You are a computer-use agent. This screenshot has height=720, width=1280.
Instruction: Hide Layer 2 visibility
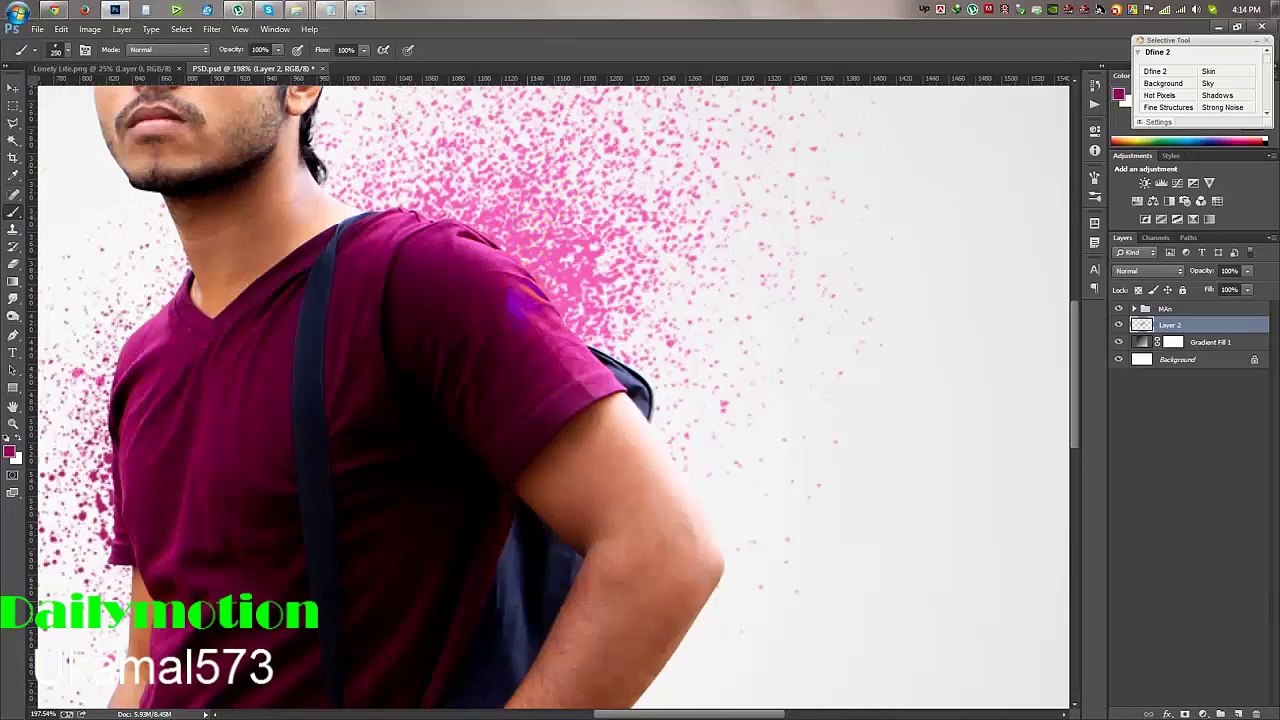point(1119,325)
